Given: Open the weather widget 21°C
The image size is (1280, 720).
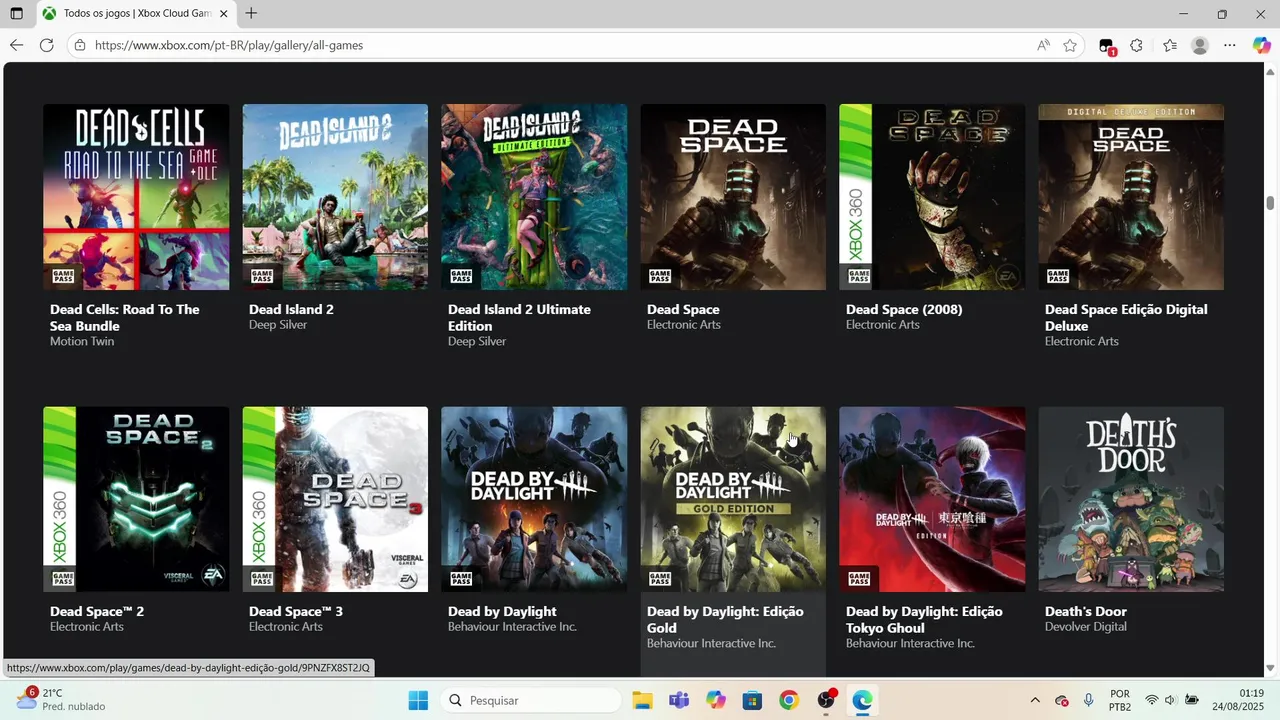Looking at the screenshot, I should coord(60,700).
